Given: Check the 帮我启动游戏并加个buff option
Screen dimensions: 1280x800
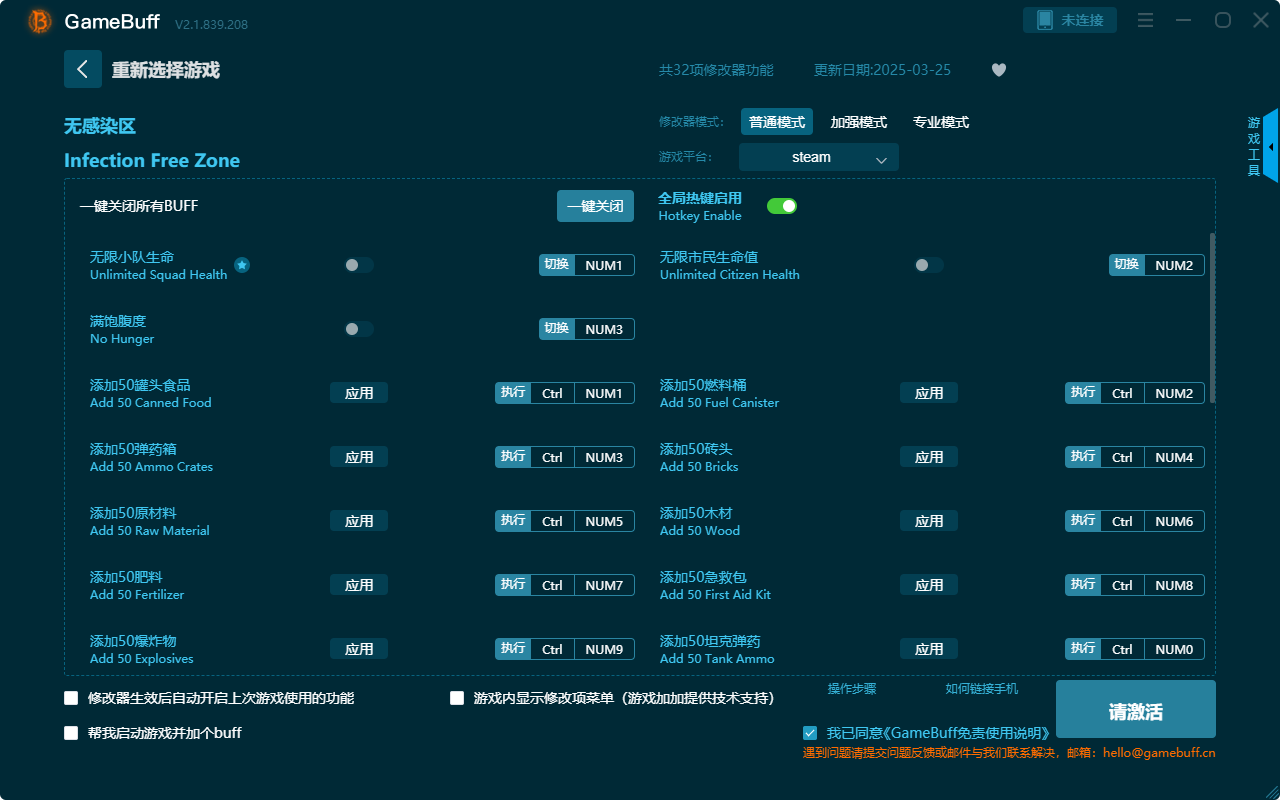Looking at the screenshot, I should 71,732.
